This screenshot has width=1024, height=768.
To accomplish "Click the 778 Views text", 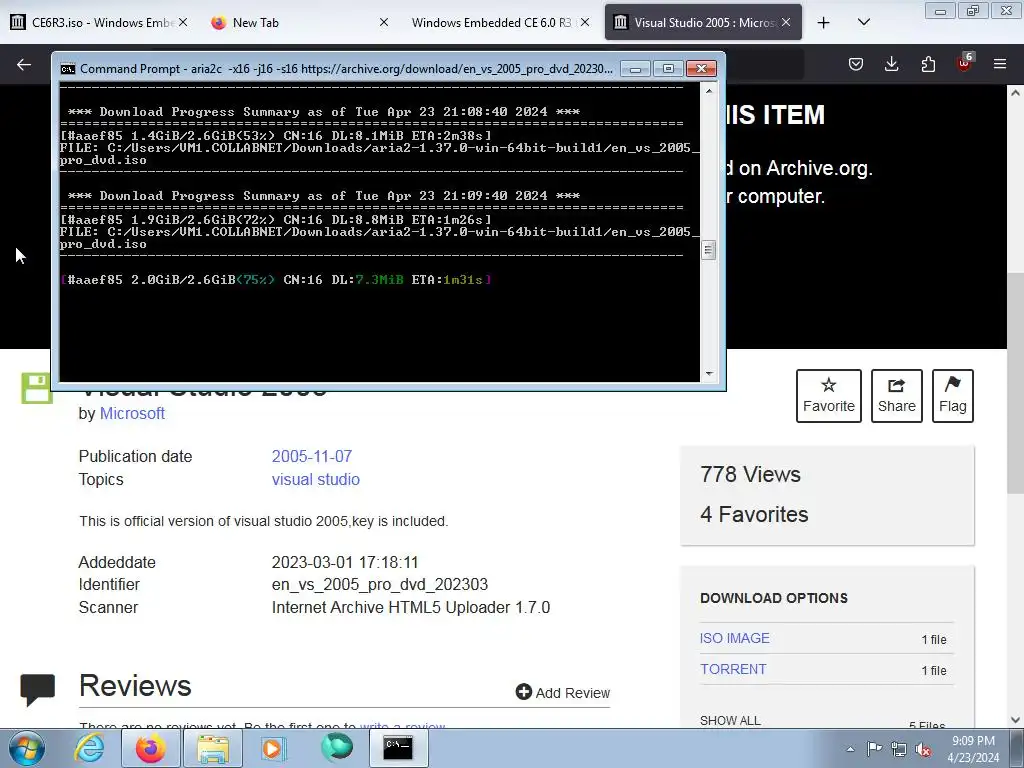I will pyautogui.click(x=750, y=474).
